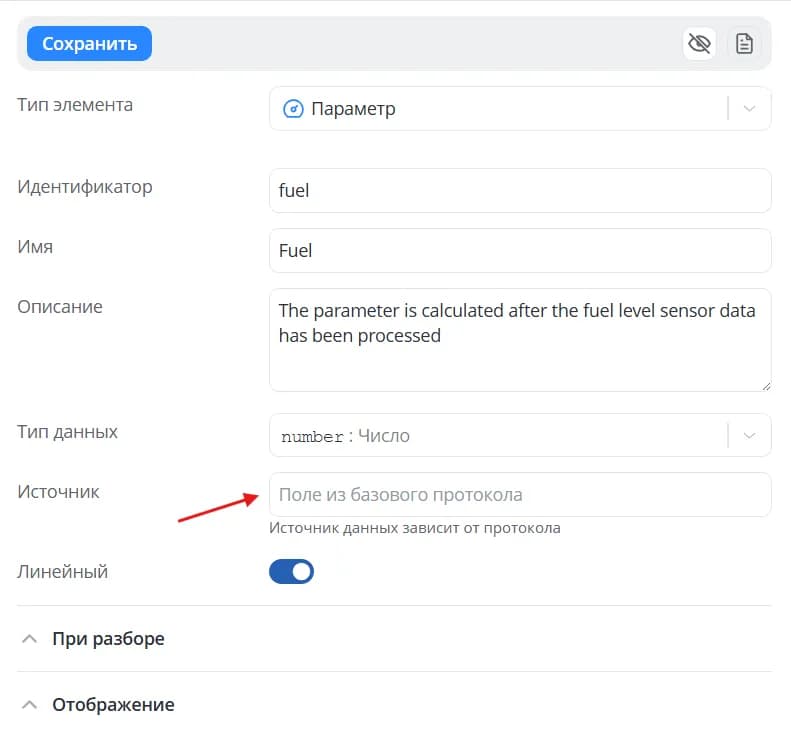The width and height of the screenshot is (791, 746).
Task: Open the document icon in the toolbar
Action: pos(744,43)
